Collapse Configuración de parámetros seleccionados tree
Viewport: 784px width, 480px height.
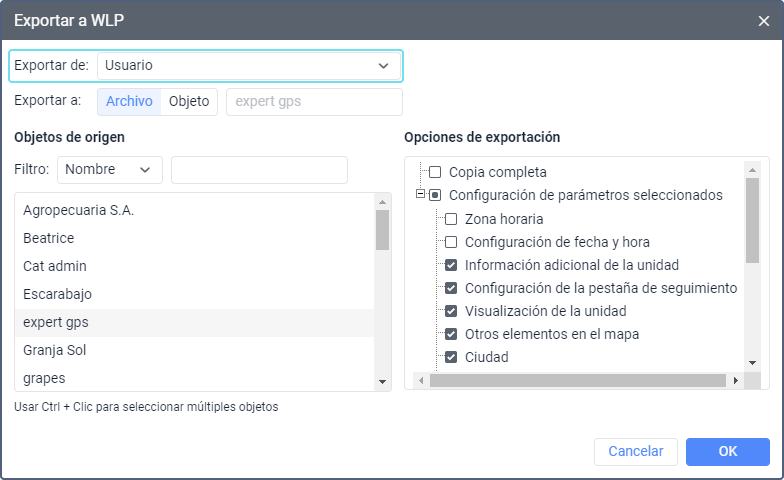pos(420,195)
